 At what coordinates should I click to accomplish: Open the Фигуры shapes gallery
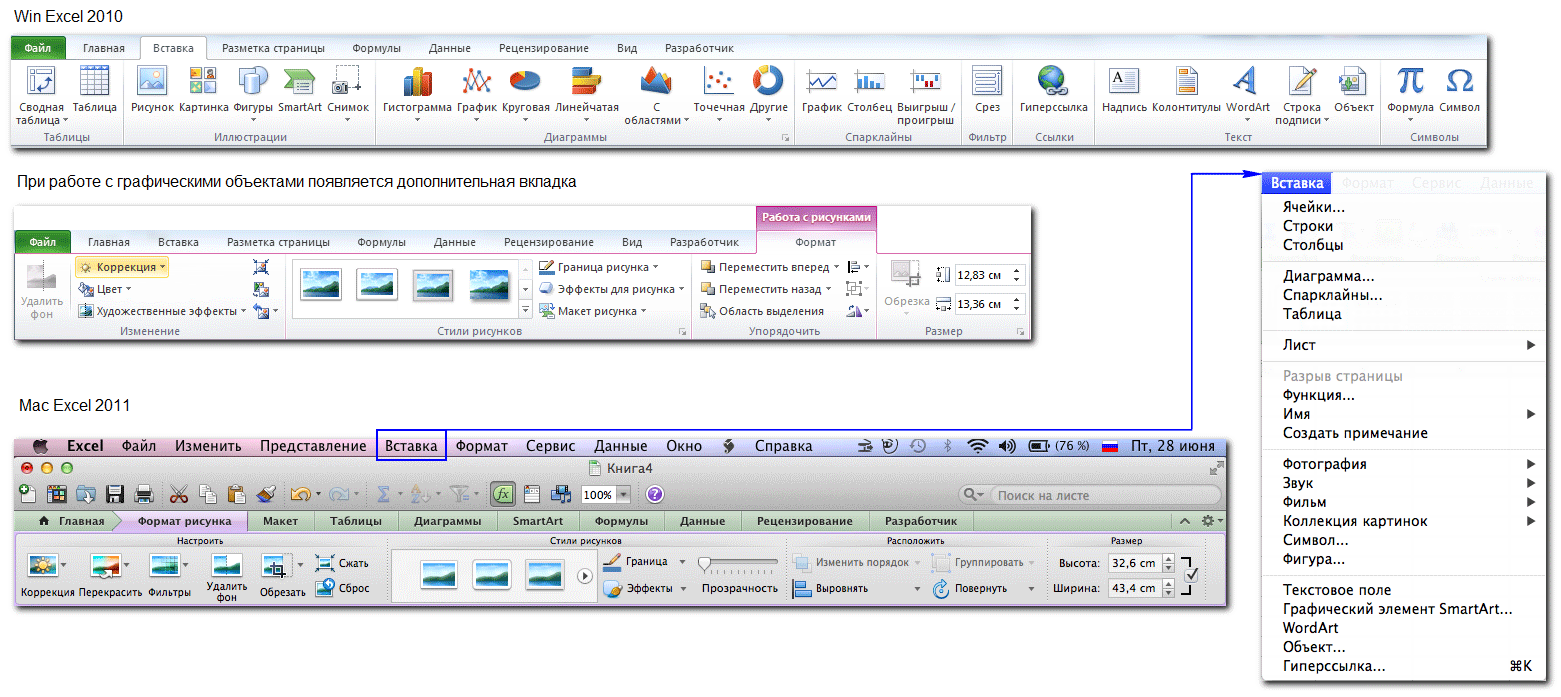tap(253, 80)
